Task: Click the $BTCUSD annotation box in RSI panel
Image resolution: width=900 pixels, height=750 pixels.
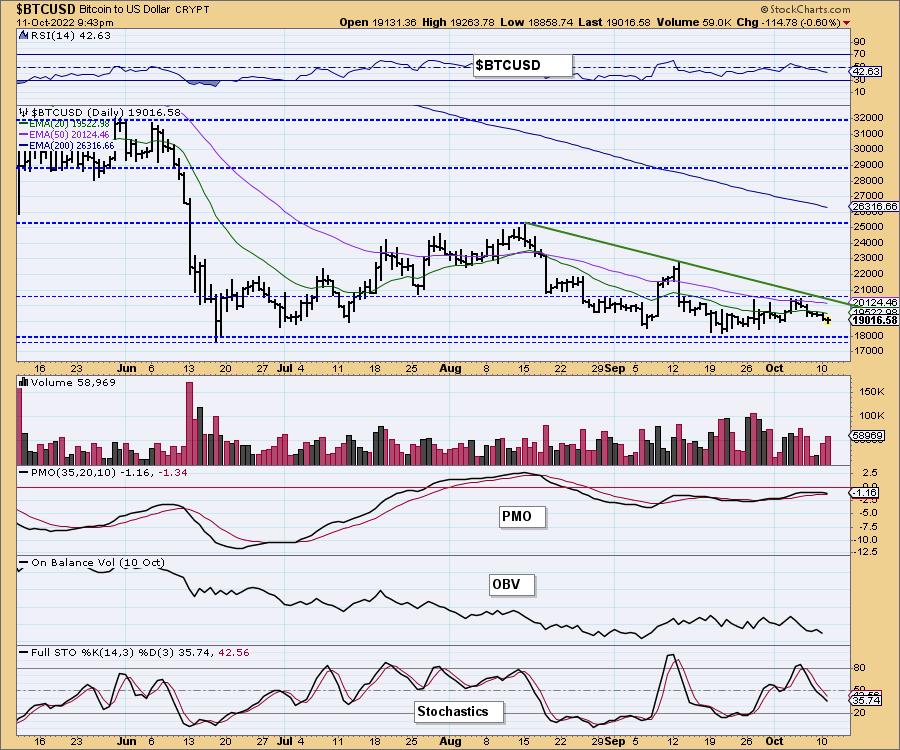Action: (523, 65)
